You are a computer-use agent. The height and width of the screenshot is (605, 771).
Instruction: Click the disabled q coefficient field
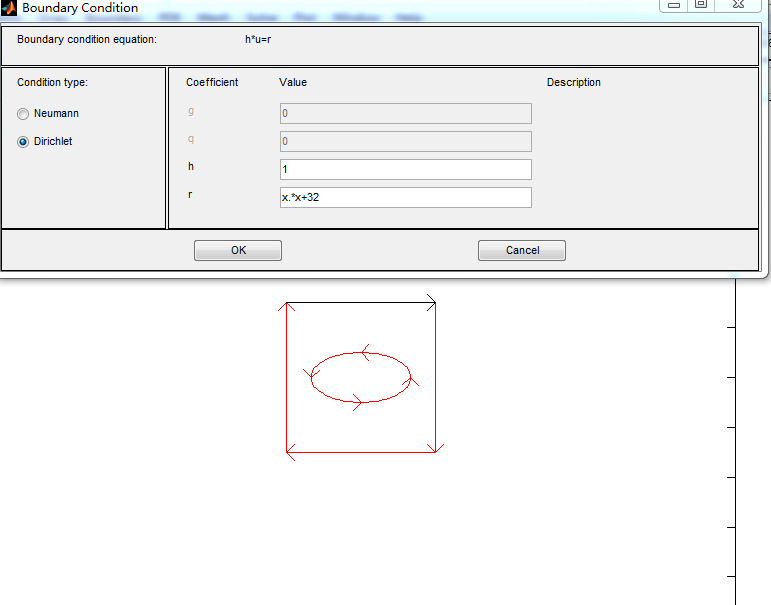coord(406,141)
